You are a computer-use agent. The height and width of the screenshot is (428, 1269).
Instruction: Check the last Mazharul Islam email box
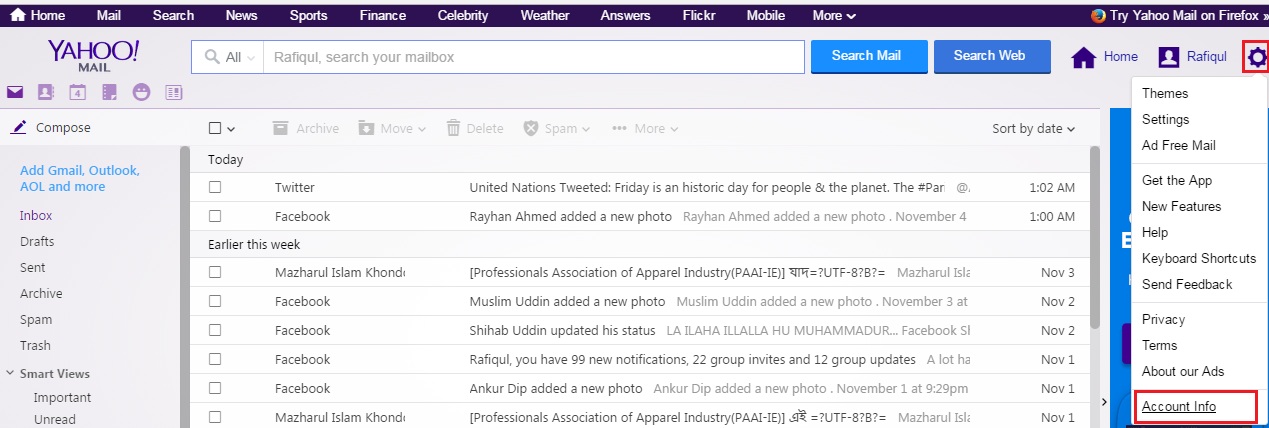point(215,417)
